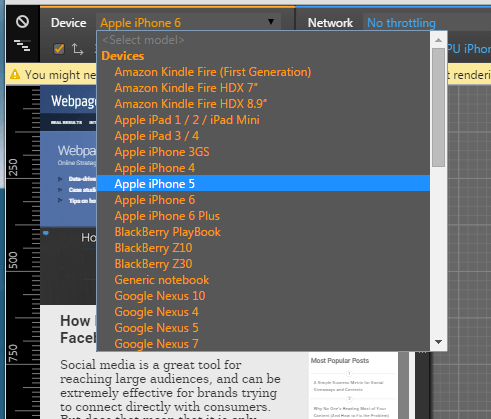Select Apple iPhone 6 in the list

point(263,200)
